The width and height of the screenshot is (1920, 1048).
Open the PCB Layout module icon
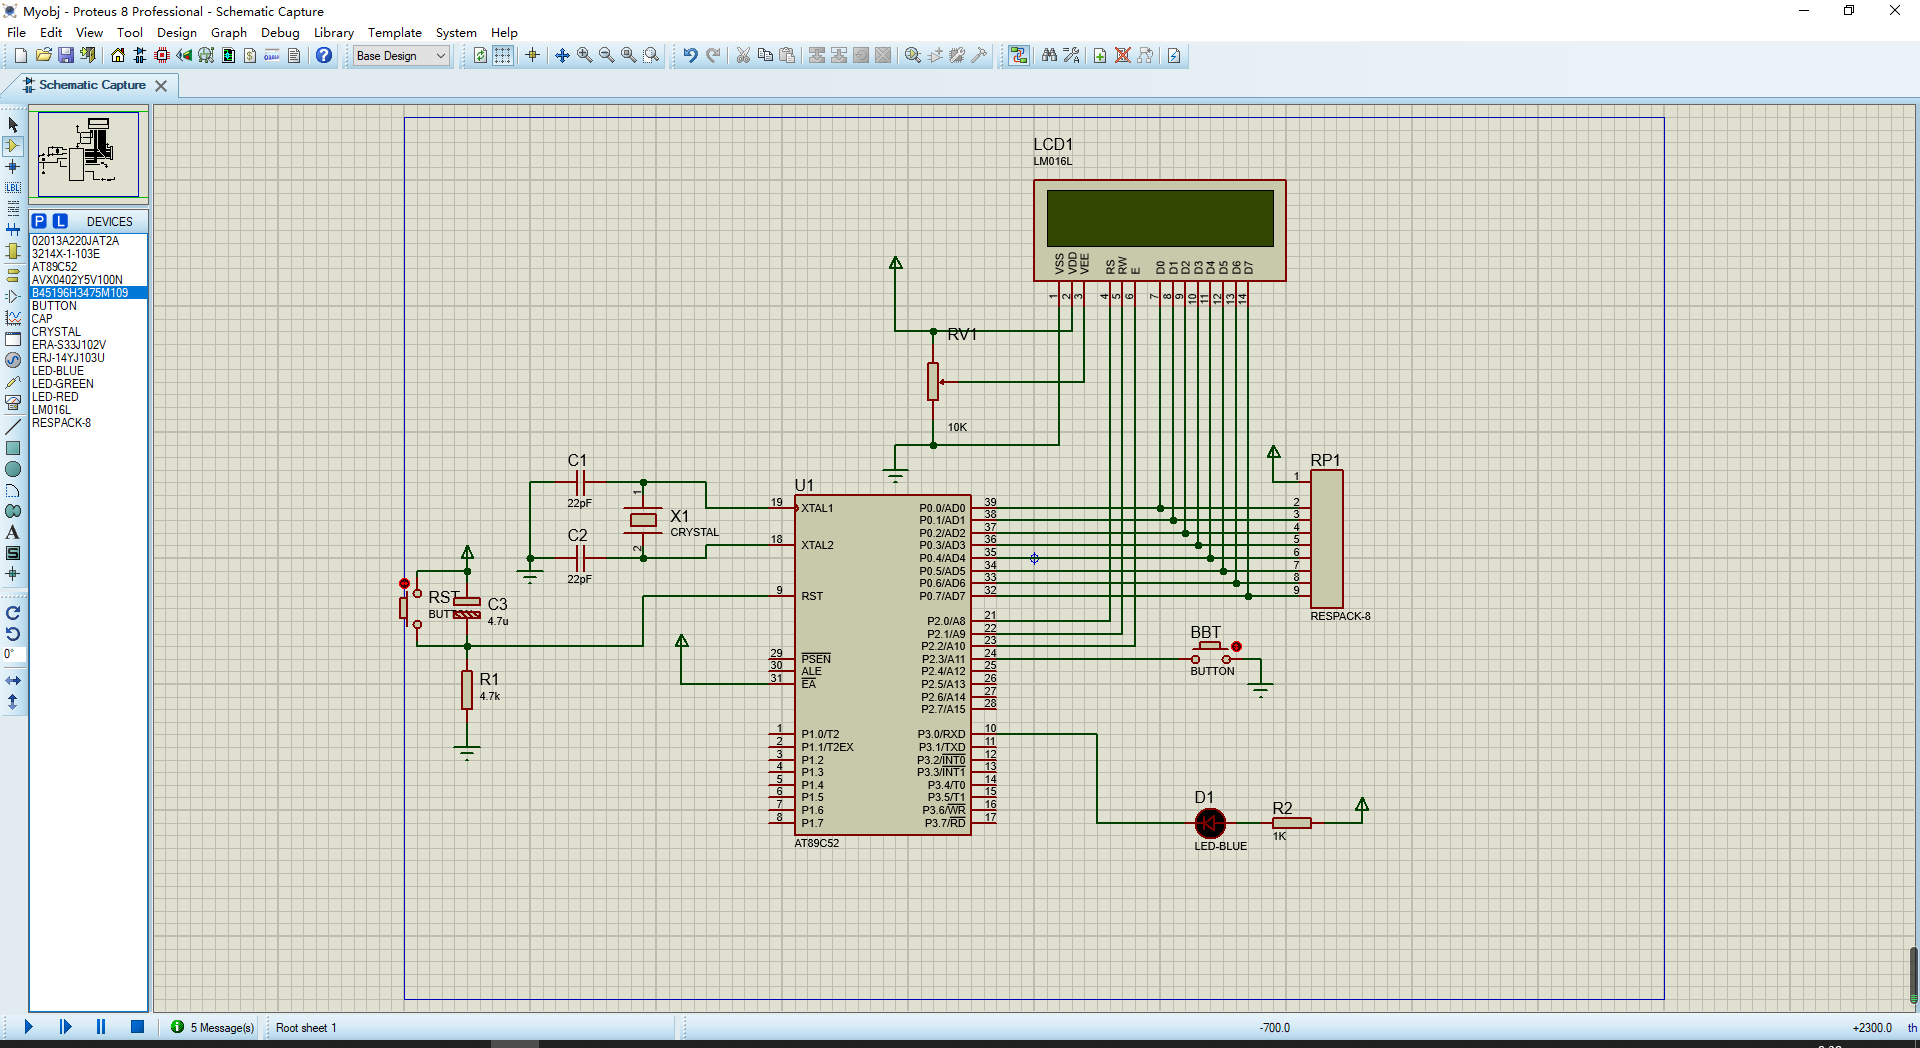[162, 56]
